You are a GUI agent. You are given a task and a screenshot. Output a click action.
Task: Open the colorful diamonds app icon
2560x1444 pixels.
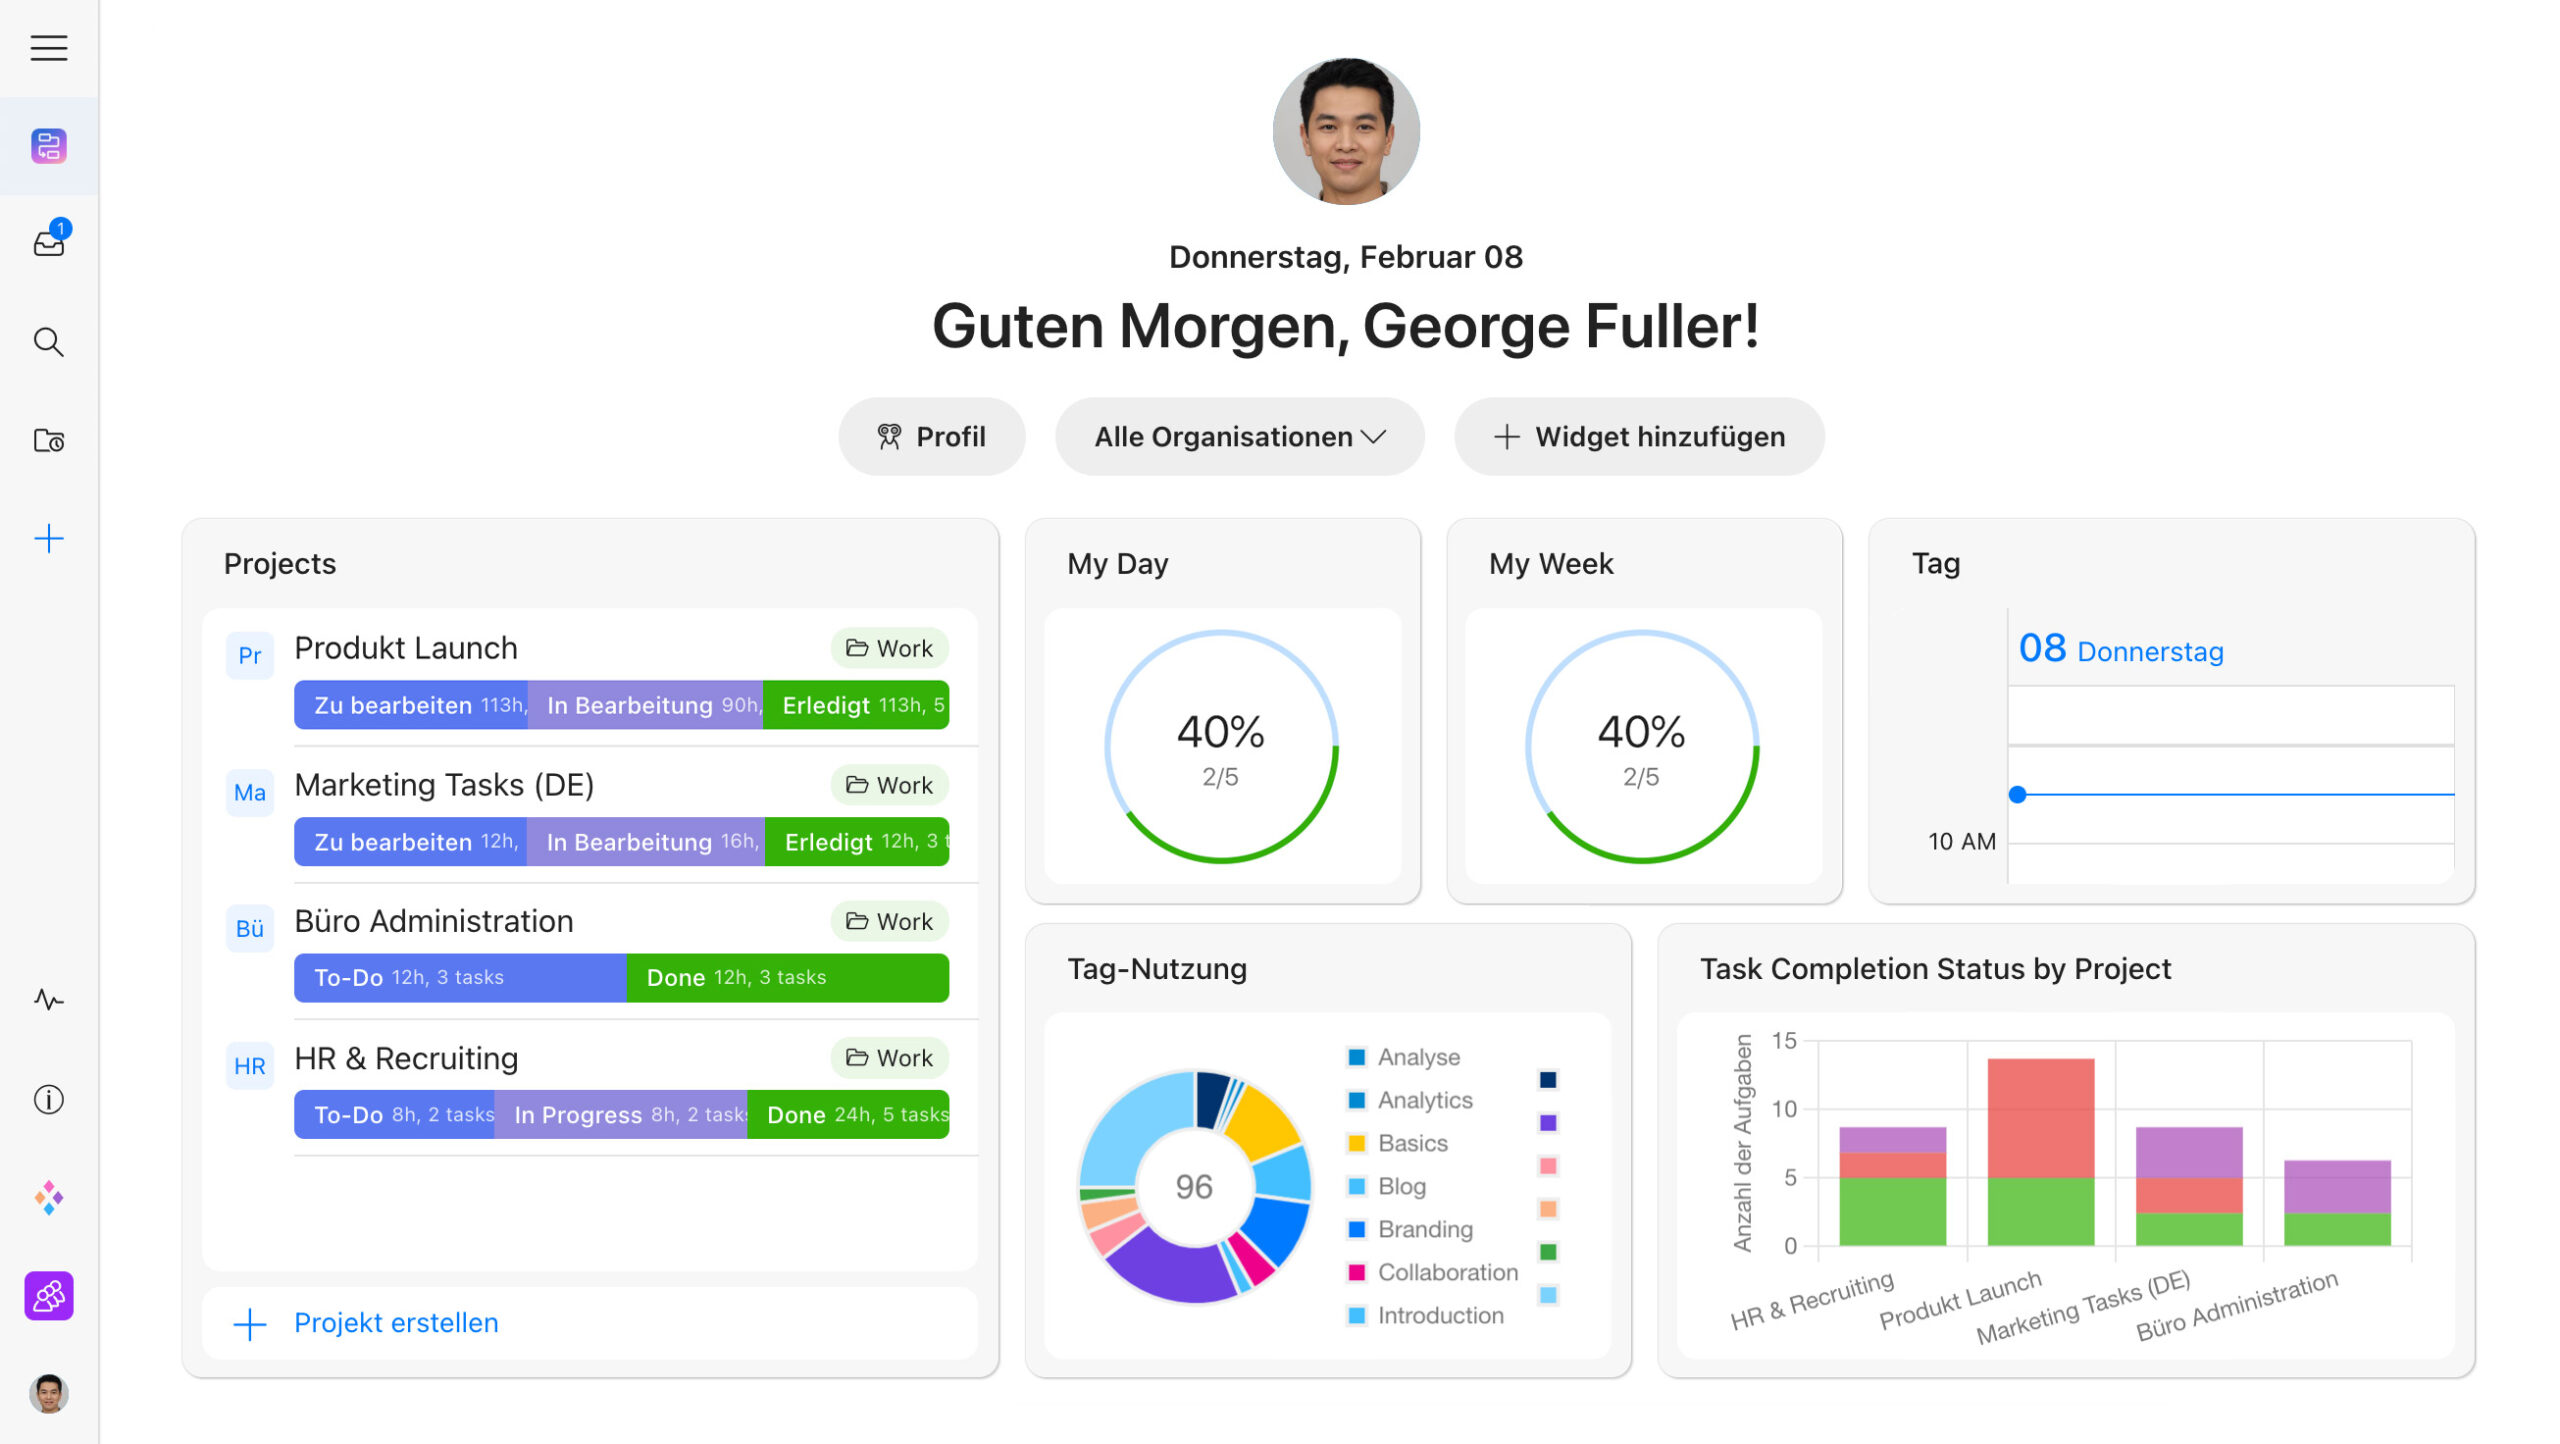pos(48,1197)
